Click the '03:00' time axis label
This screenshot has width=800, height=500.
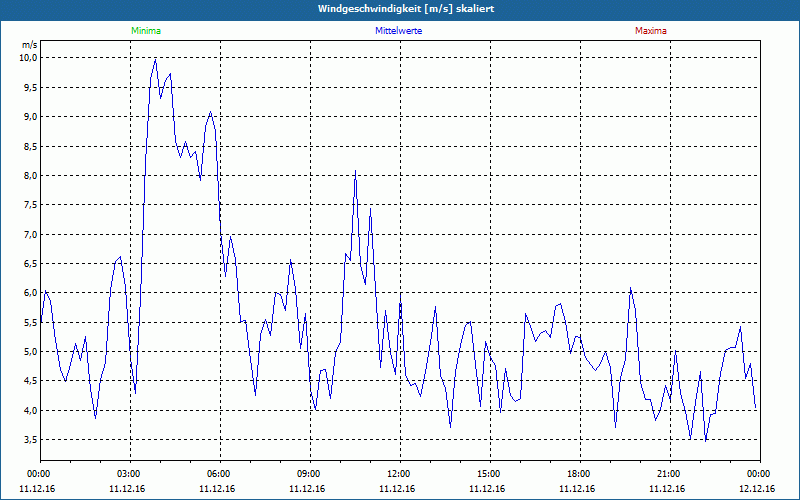(130, 474)
